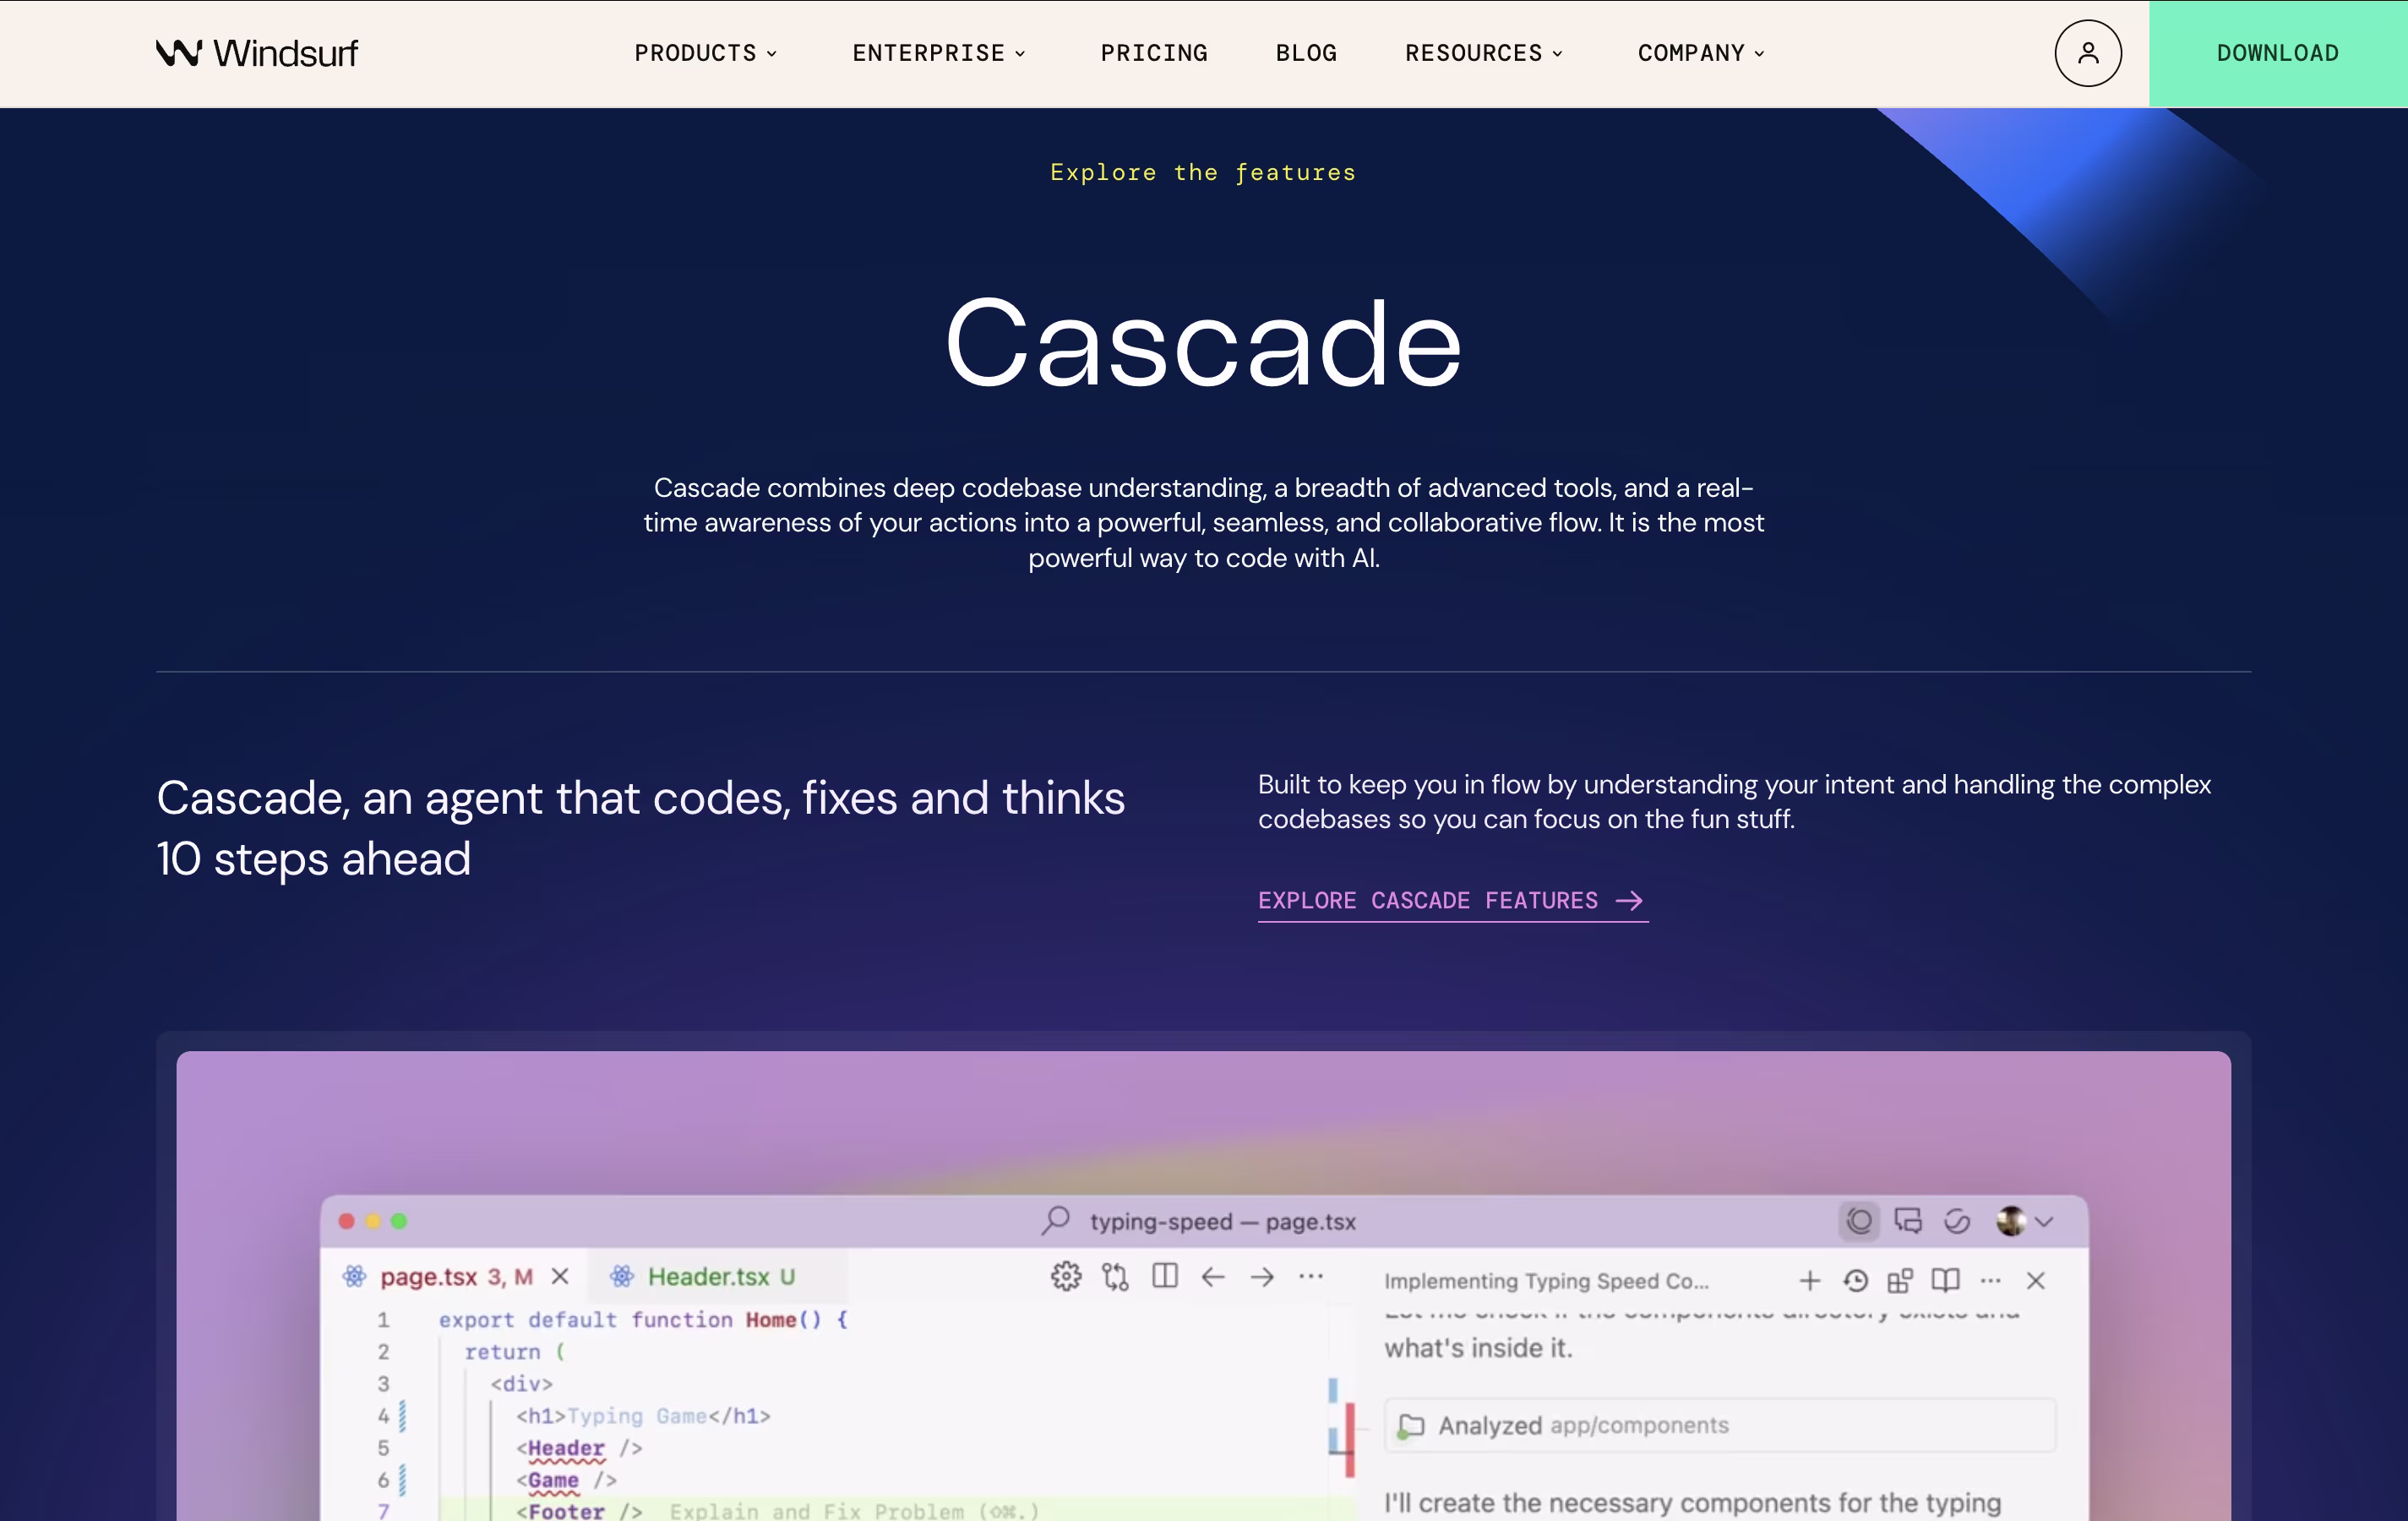Close the Cascade chat panel with X
The width and height of the screenshot is (2408, 1521).
(2036, 1280)
